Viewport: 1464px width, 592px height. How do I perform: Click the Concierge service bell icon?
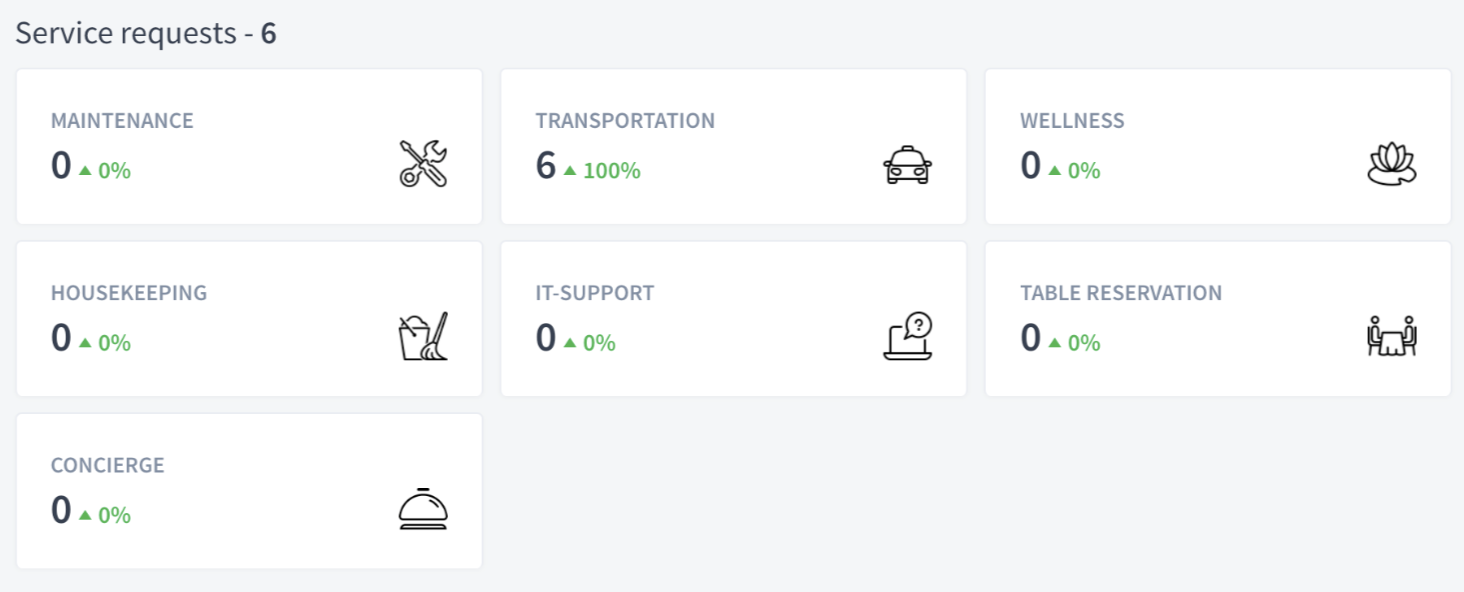(423, 509)
